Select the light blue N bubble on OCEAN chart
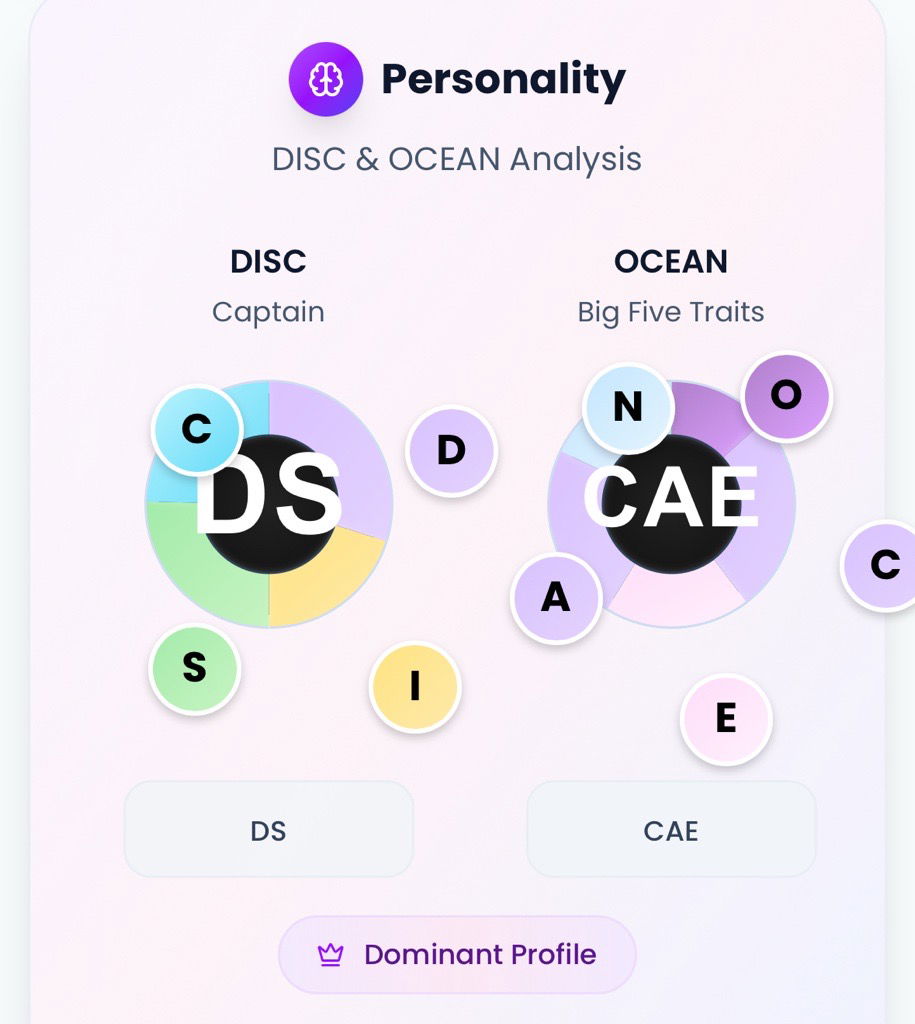This screenshot has height=1024, width=915. 628,407
